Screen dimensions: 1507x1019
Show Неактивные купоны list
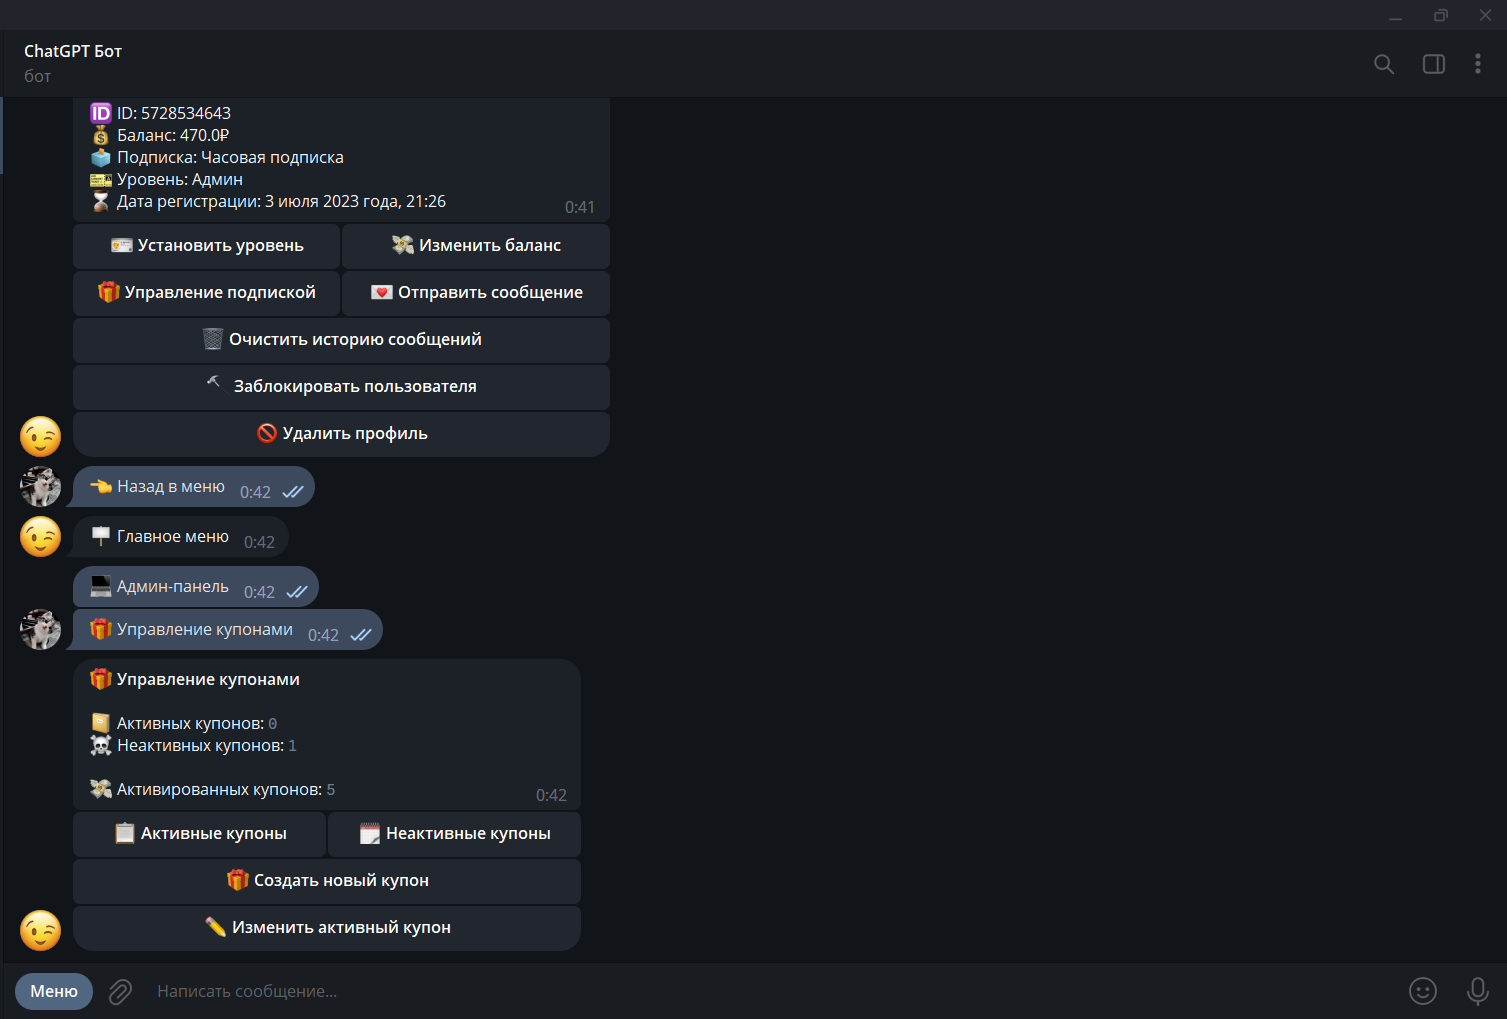454,833
